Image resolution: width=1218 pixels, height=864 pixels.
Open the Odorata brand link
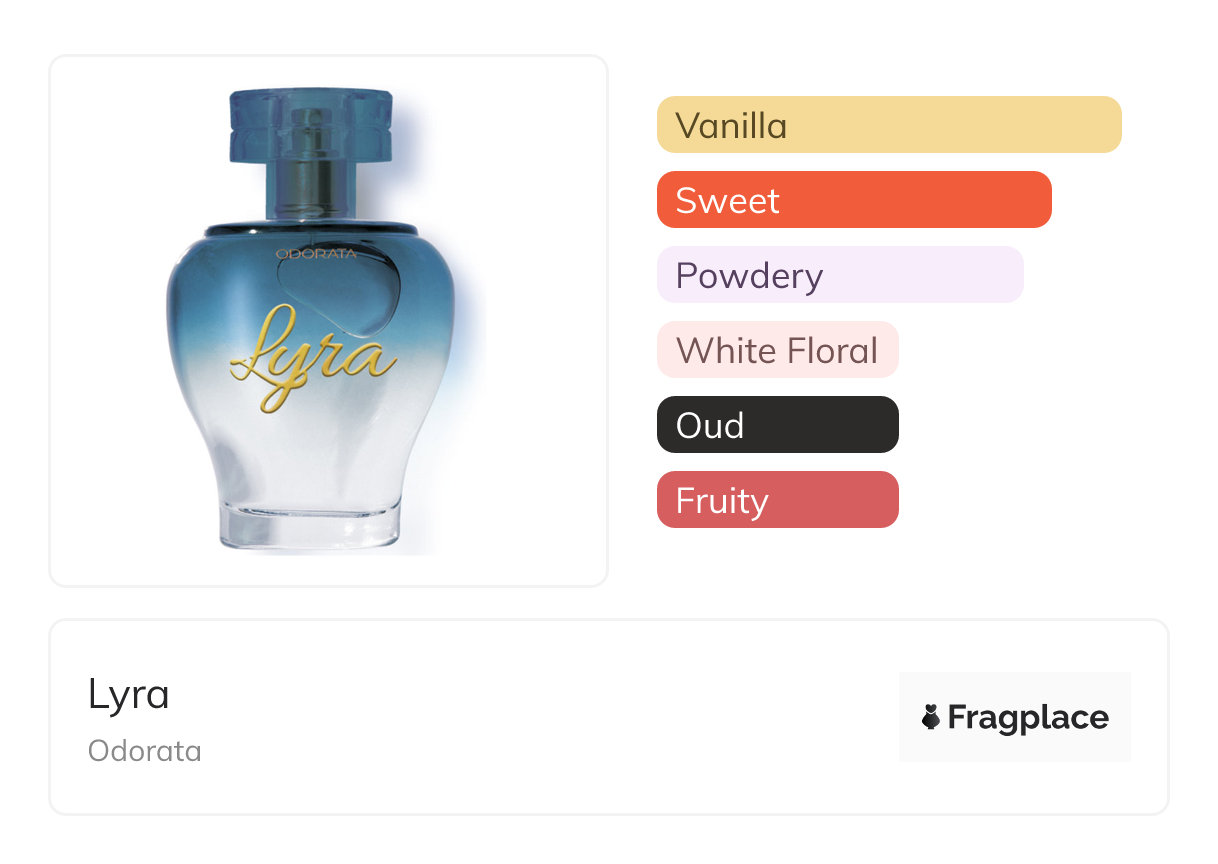click(145, 751)
